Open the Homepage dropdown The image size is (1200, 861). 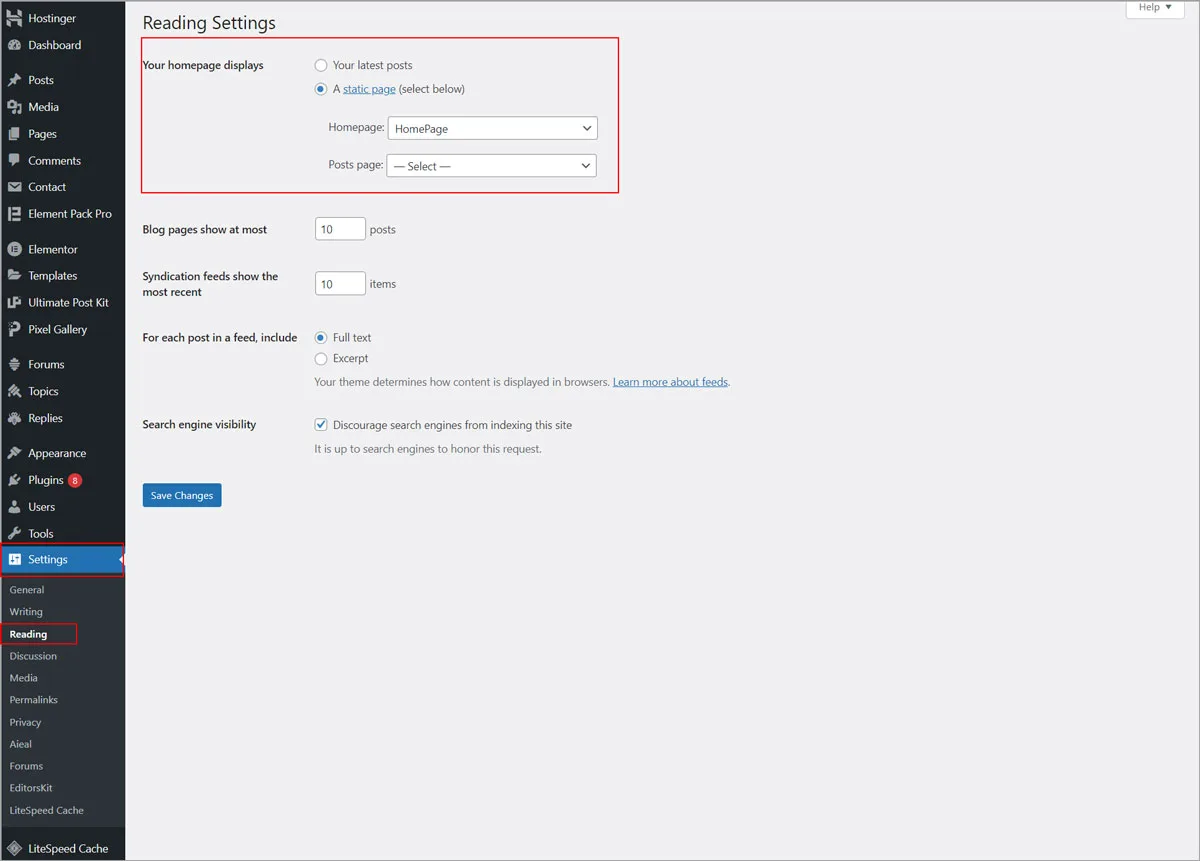tap(492, 128)
